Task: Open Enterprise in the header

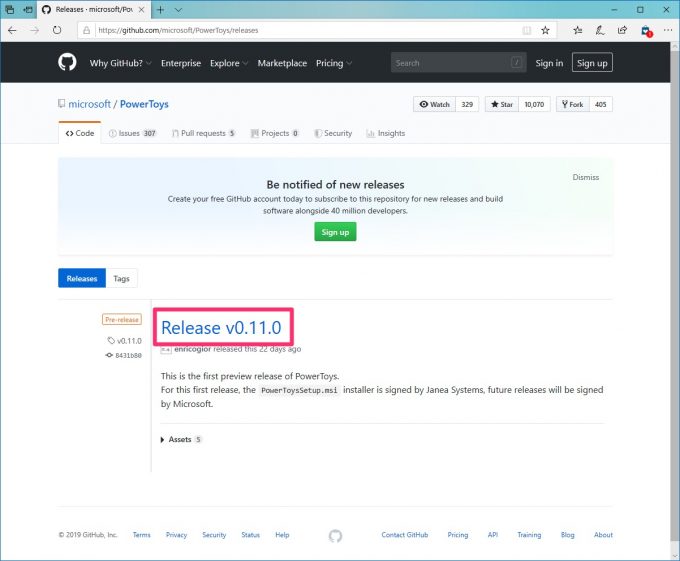Action: tap(181, 63)
